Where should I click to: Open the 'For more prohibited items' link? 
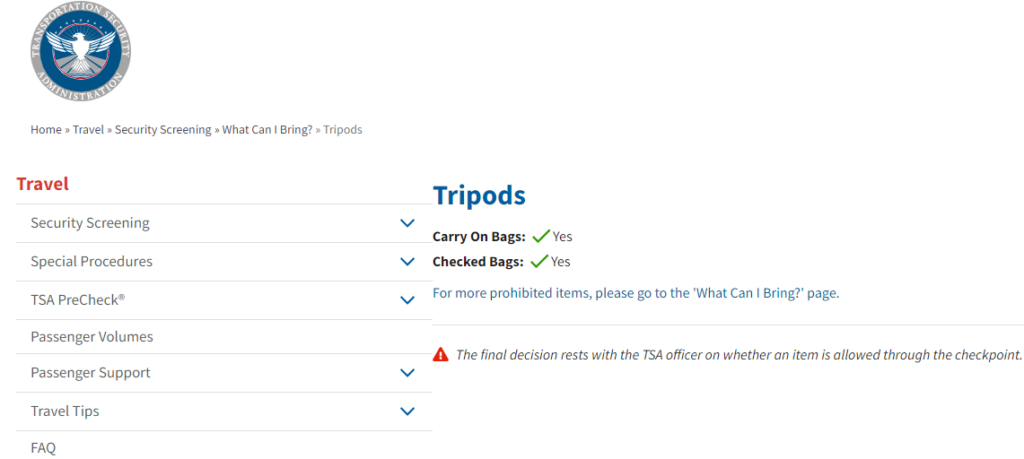pyautogui.click(x=635, y=293)
